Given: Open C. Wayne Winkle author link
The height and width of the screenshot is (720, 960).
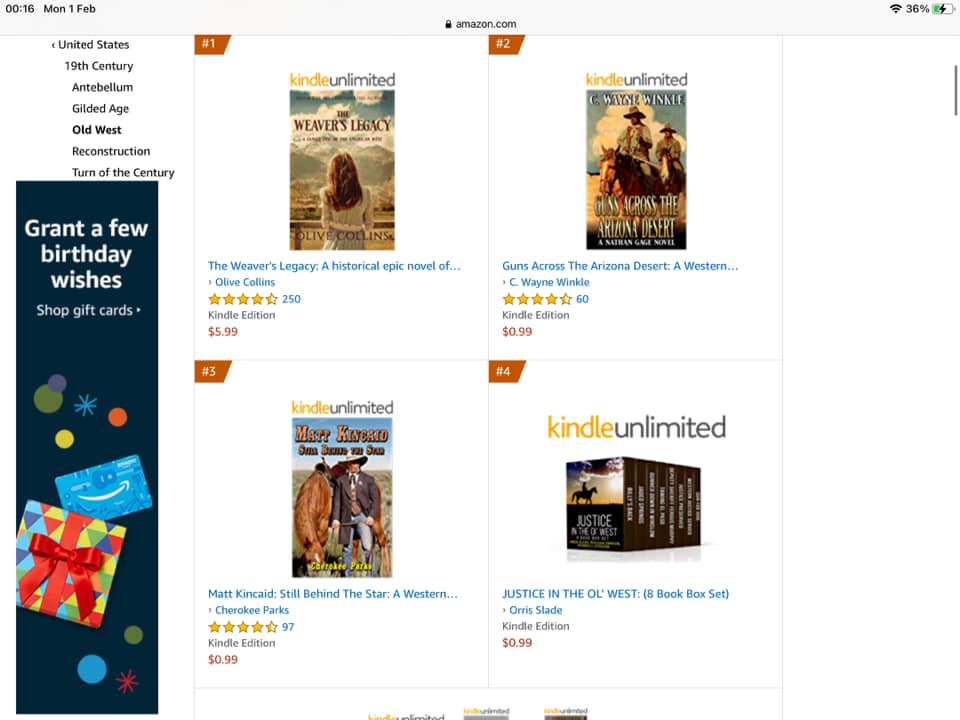Looking at the screenshot, I should (549, 282).
